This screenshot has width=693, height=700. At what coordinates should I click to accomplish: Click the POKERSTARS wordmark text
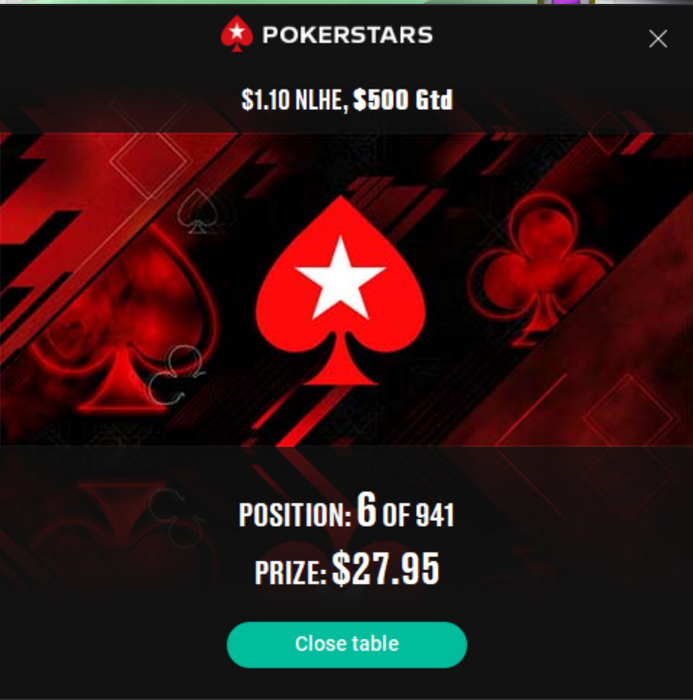(347, 35)
